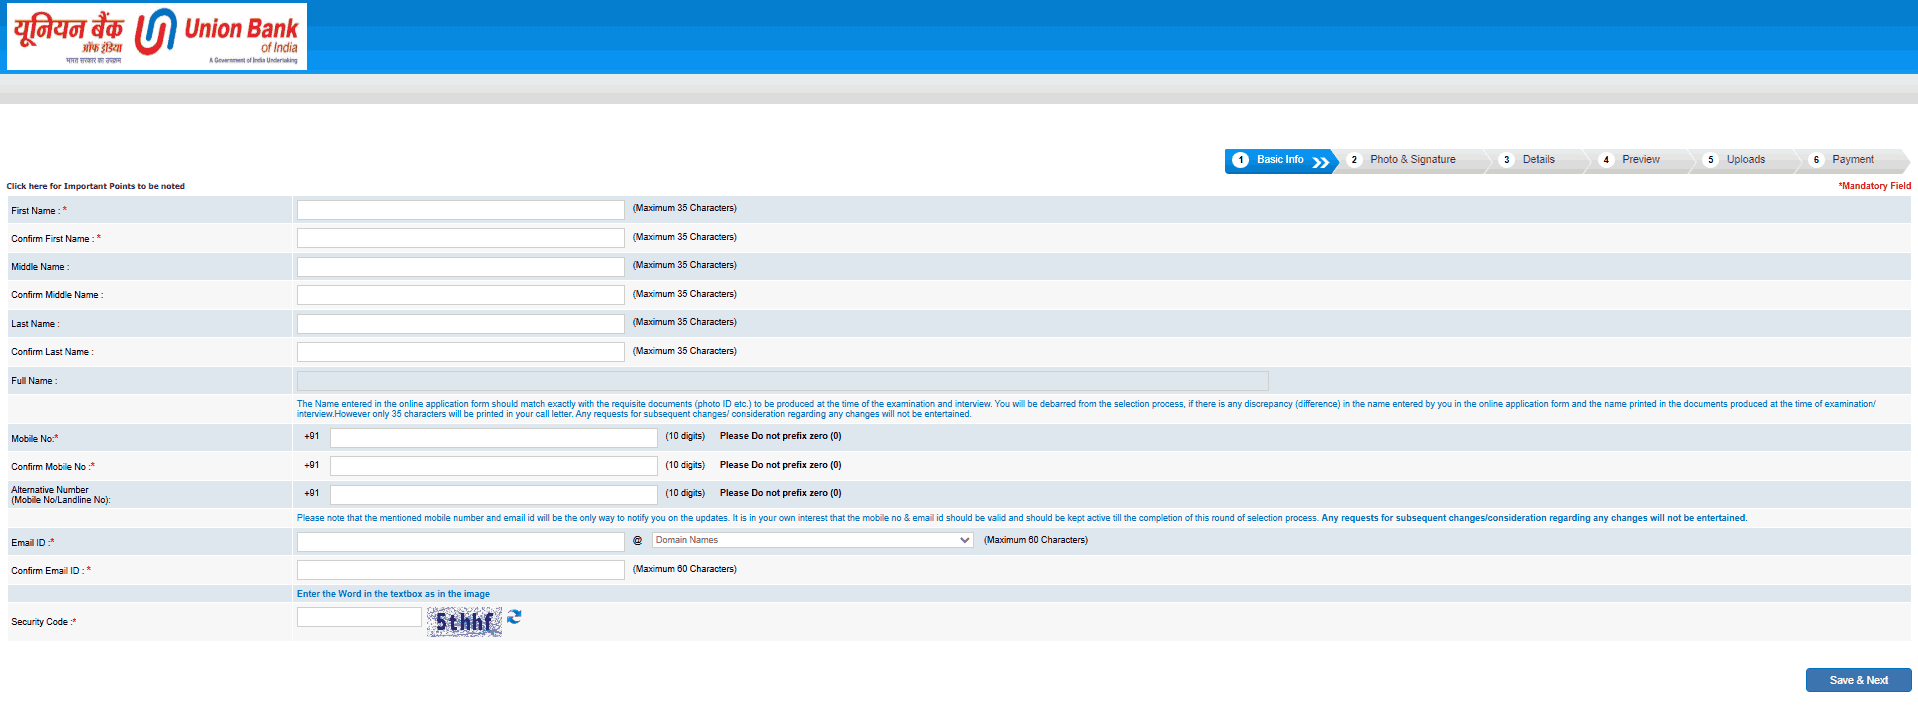
Task: Open the Uploads step tab
Action: (x=1745, y=160)
